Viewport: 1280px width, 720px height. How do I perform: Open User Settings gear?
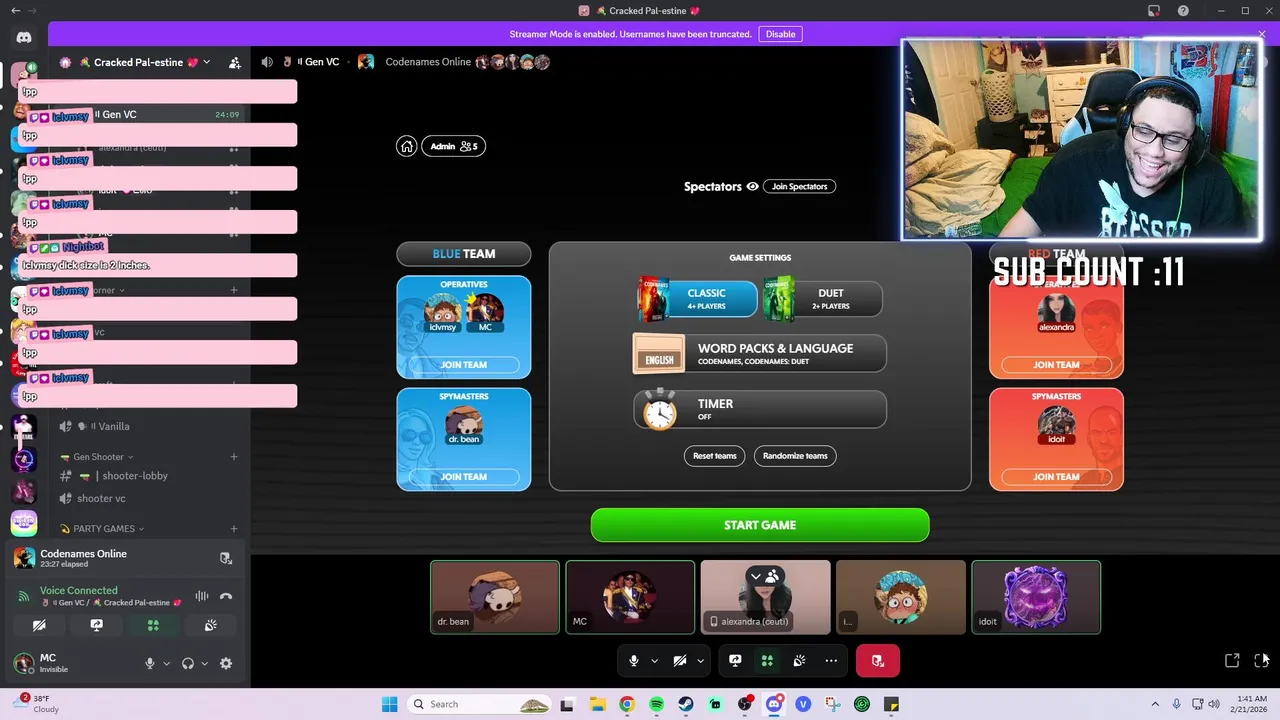pyautogui.click(x=226, y=663)
